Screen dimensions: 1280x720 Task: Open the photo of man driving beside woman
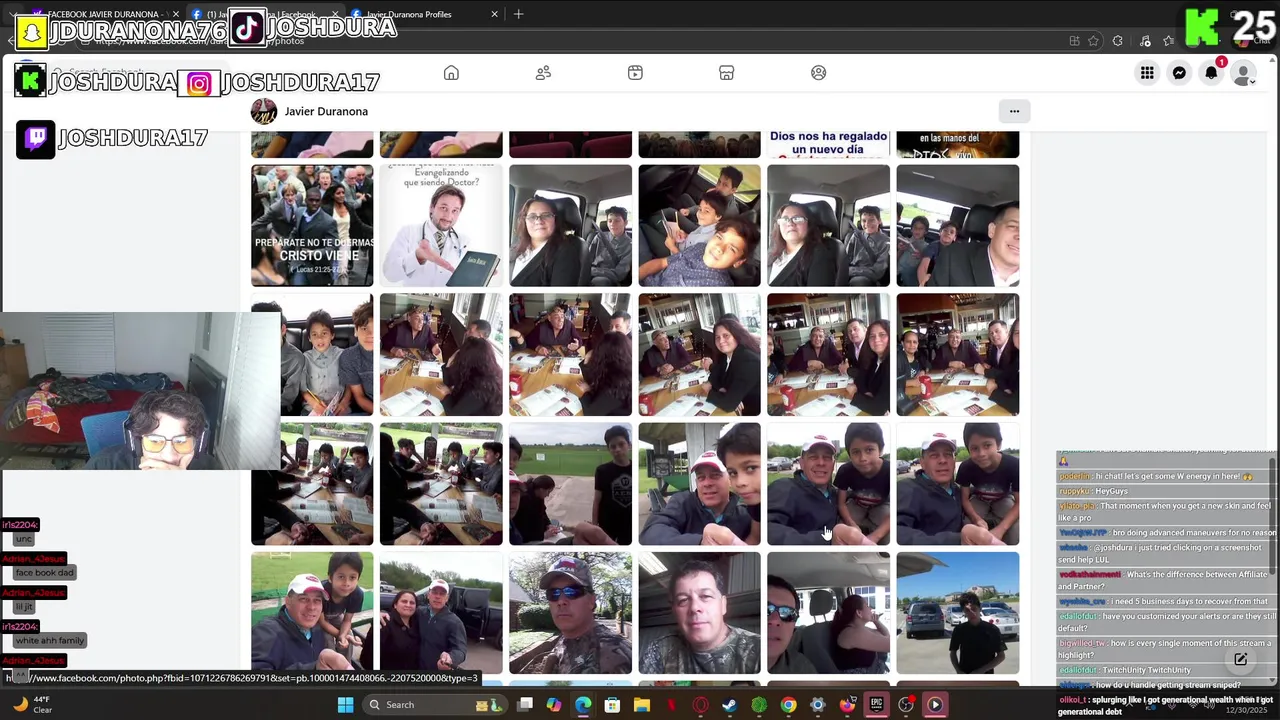828,613
